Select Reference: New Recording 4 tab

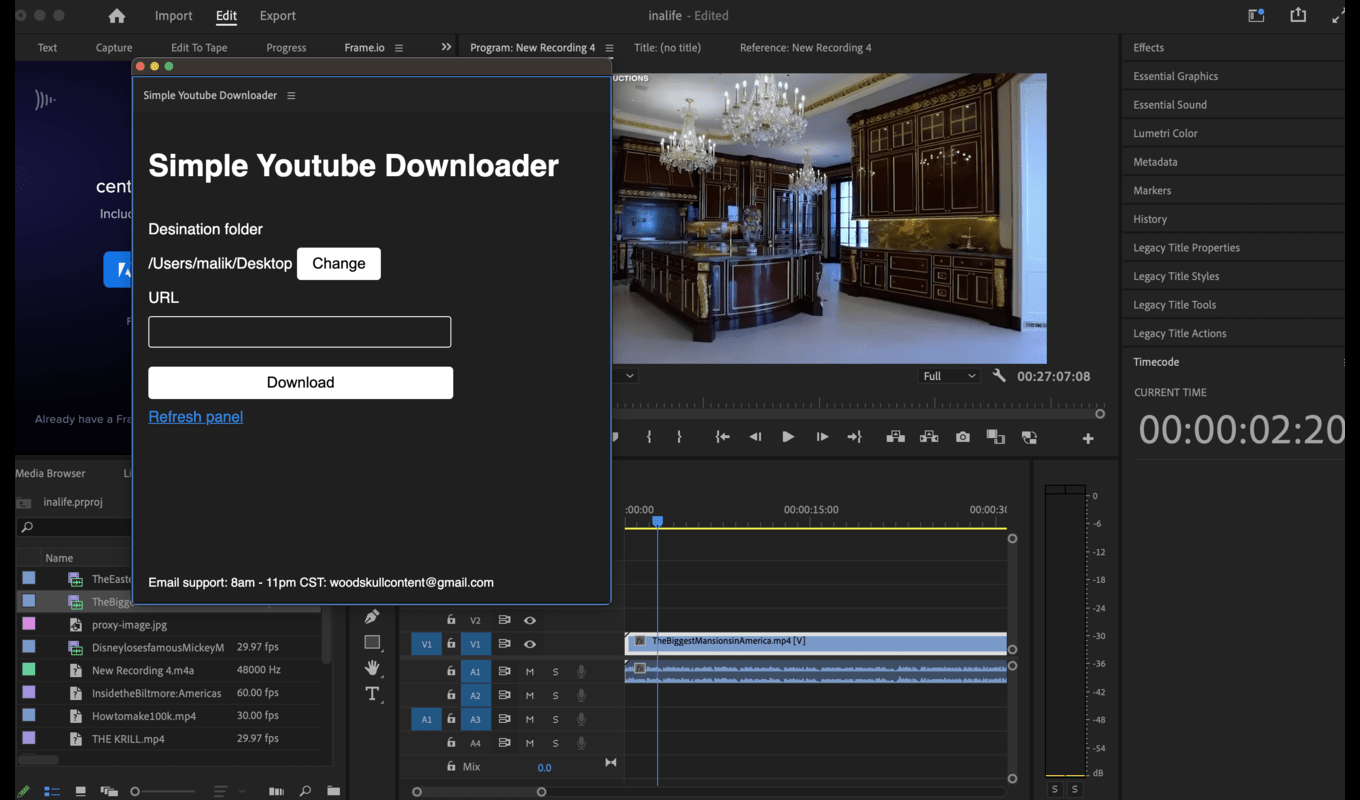[805, 48]
